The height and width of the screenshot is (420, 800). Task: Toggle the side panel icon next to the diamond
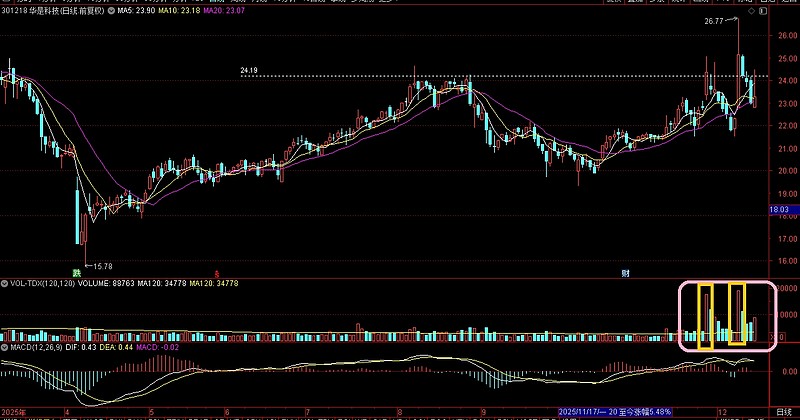pyautogui.click(x=763, y=11)
